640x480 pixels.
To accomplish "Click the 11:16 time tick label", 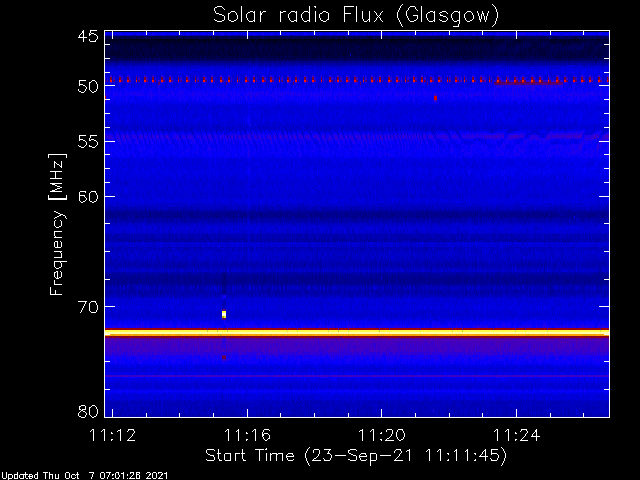I will (247, 435).
